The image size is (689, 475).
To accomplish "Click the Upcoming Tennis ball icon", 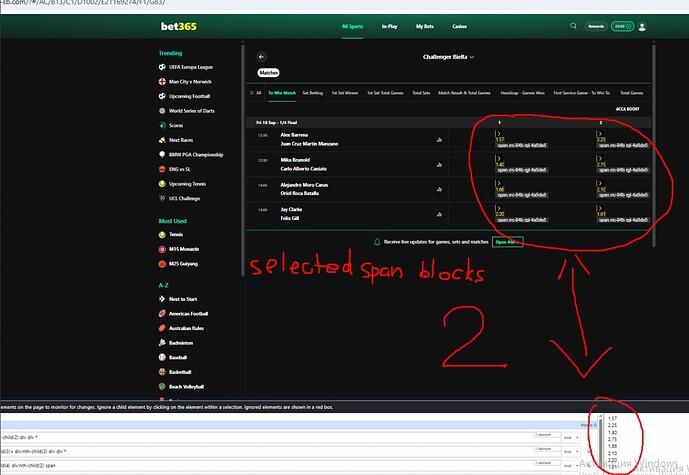I will [162, 184].
